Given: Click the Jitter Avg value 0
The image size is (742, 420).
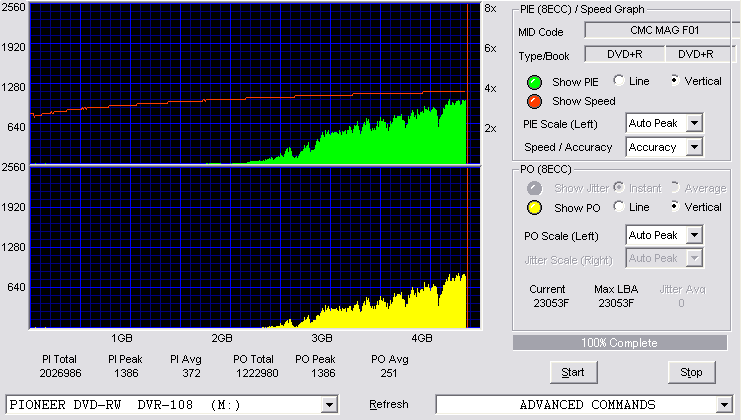Looking at the screenshot, I should tap(681, 303).
